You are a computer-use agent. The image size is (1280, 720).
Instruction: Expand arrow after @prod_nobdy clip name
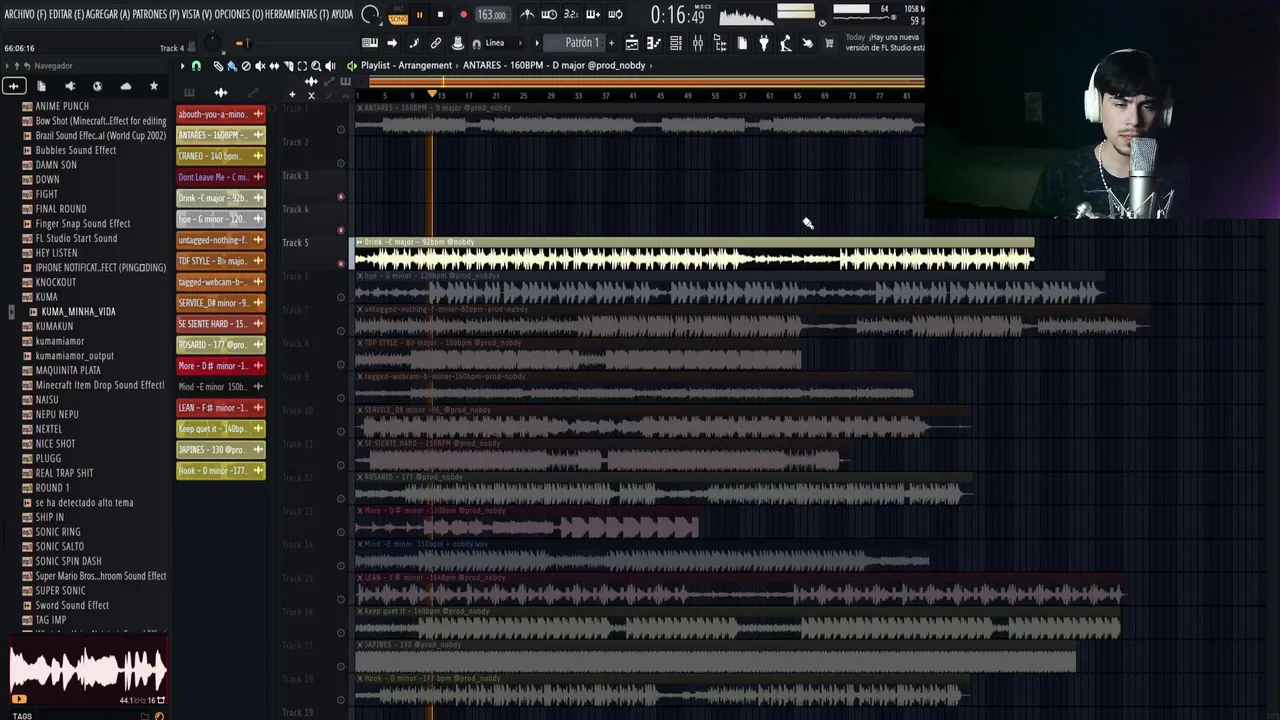(652, 66)
